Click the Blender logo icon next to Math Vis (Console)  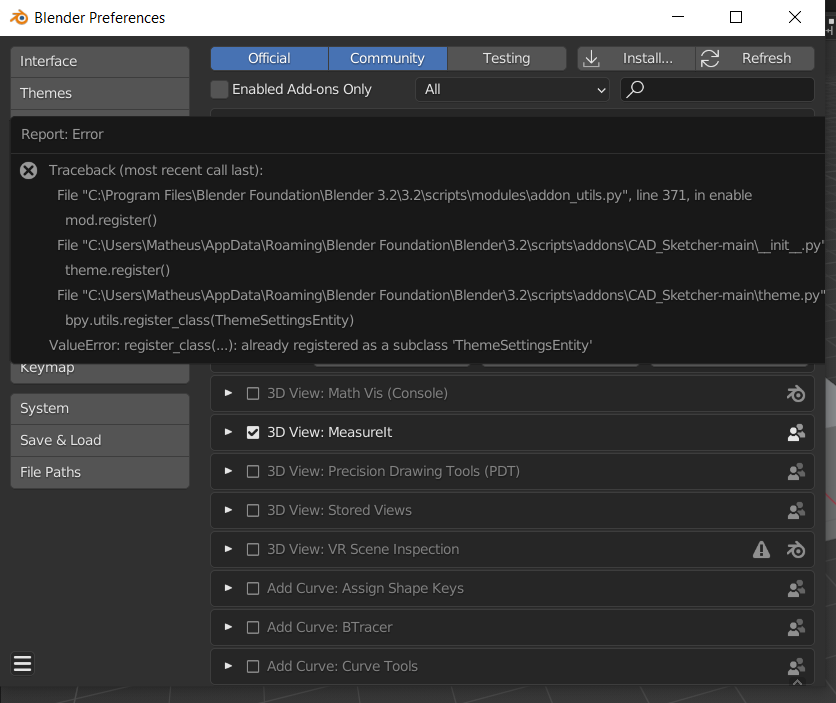[796, 393]
